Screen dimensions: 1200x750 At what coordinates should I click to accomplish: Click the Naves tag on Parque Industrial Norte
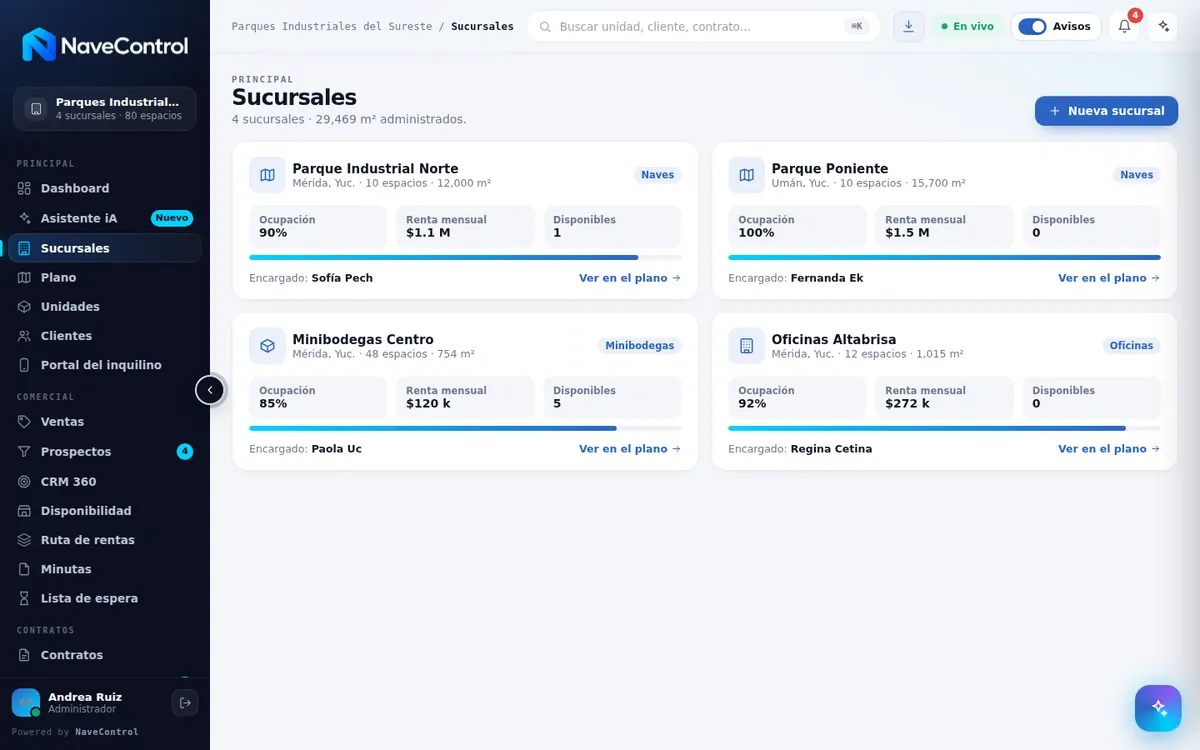click(x=657, y=175)
